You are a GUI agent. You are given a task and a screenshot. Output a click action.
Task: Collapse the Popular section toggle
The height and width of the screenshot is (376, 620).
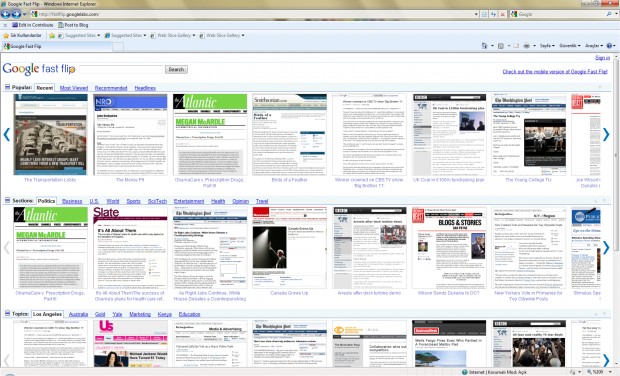[7, 87]
